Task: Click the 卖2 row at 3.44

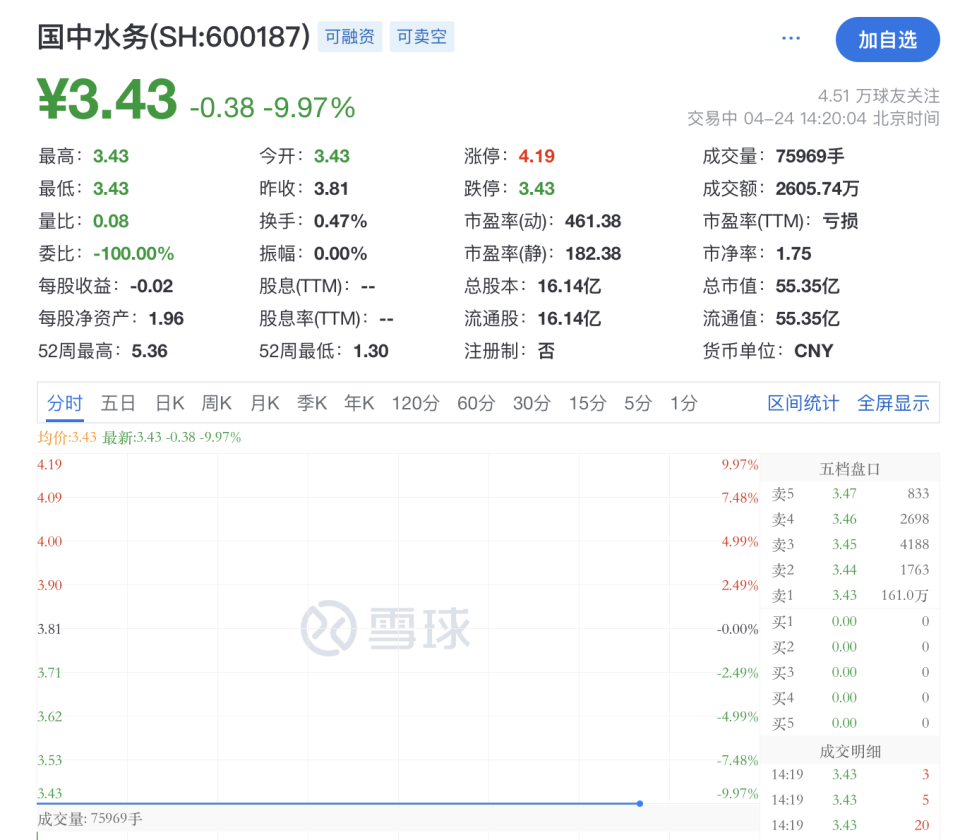Action: (850, 570)
